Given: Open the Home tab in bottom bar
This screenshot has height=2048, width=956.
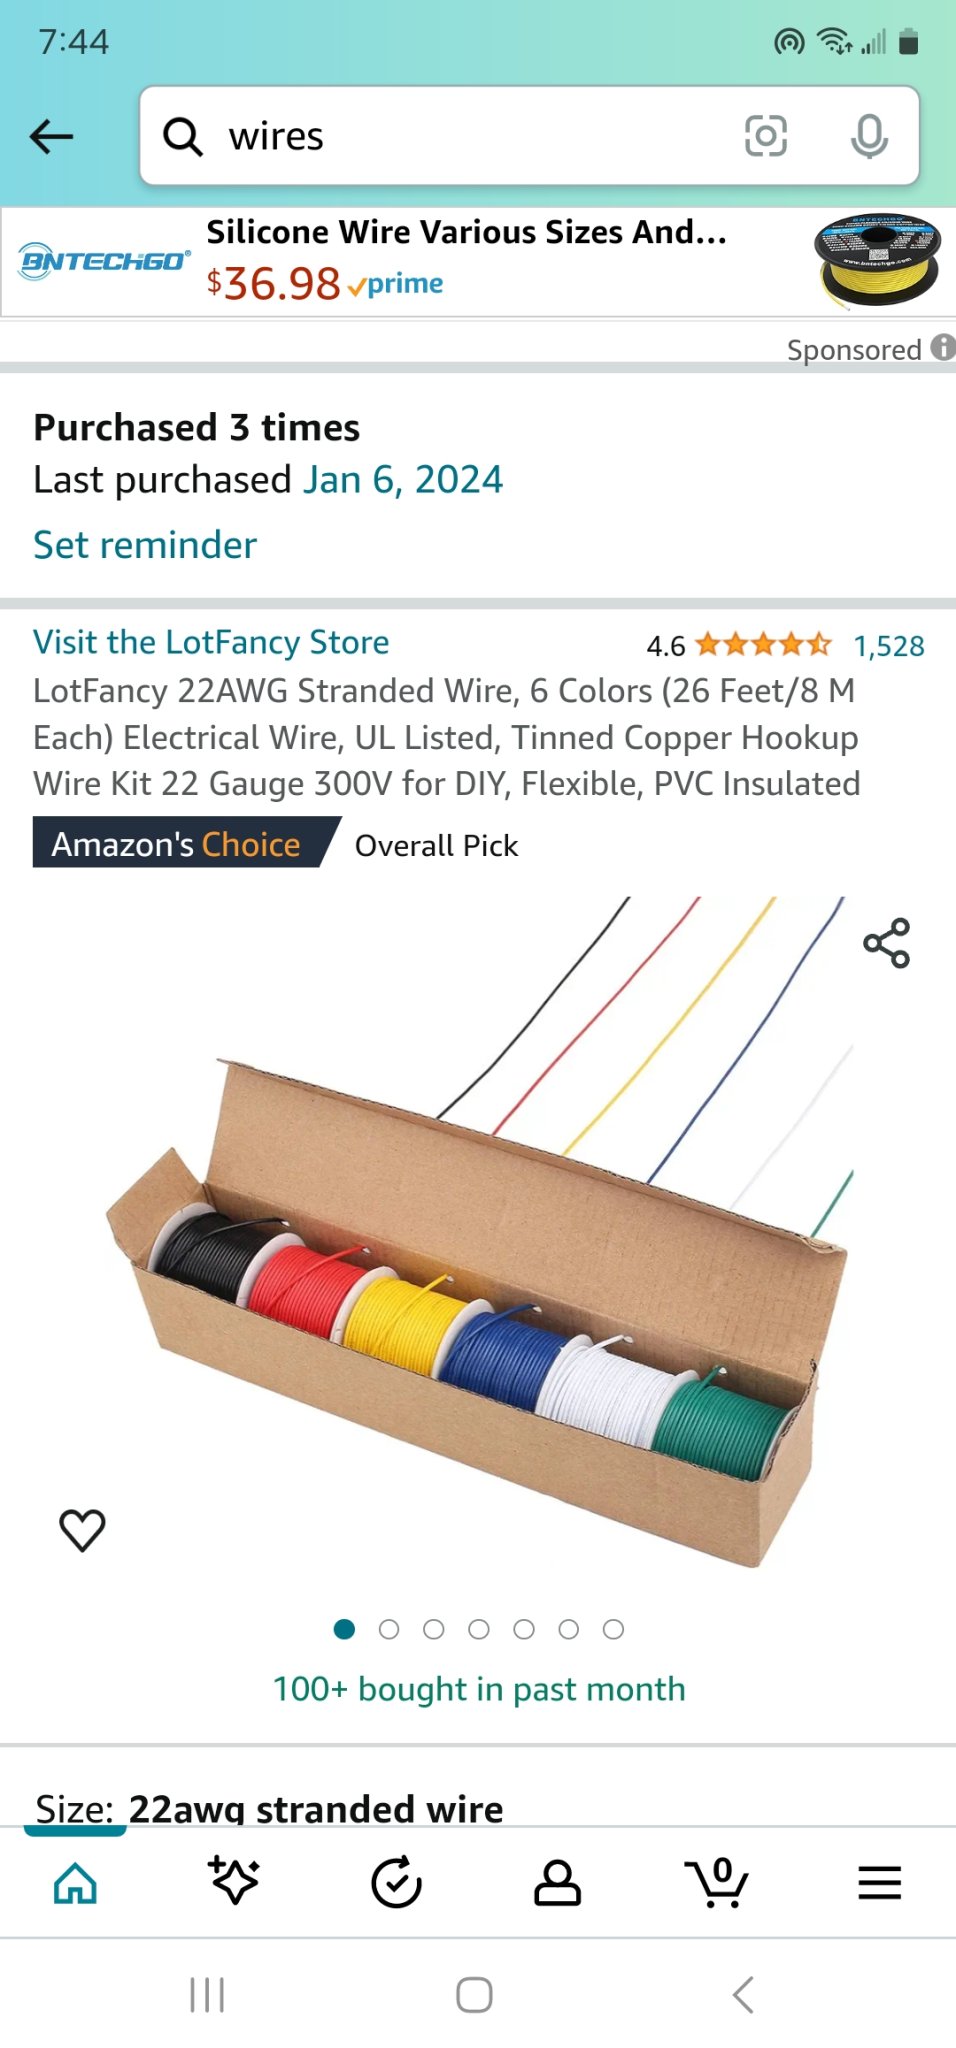Looking at the screenshot, I should [x=76, y=1884].
